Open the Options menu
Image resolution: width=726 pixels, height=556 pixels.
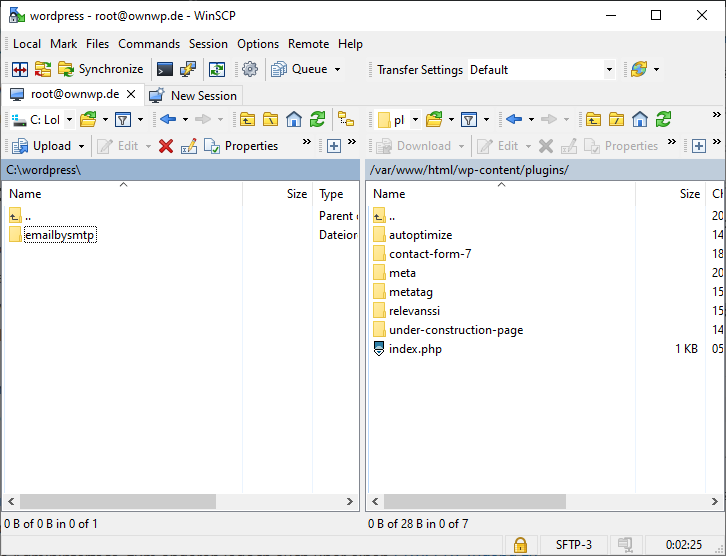(258, 44)
